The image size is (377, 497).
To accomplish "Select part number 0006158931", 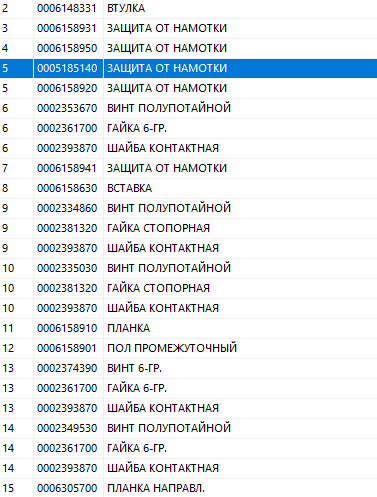I will click(x=67, y=28).
